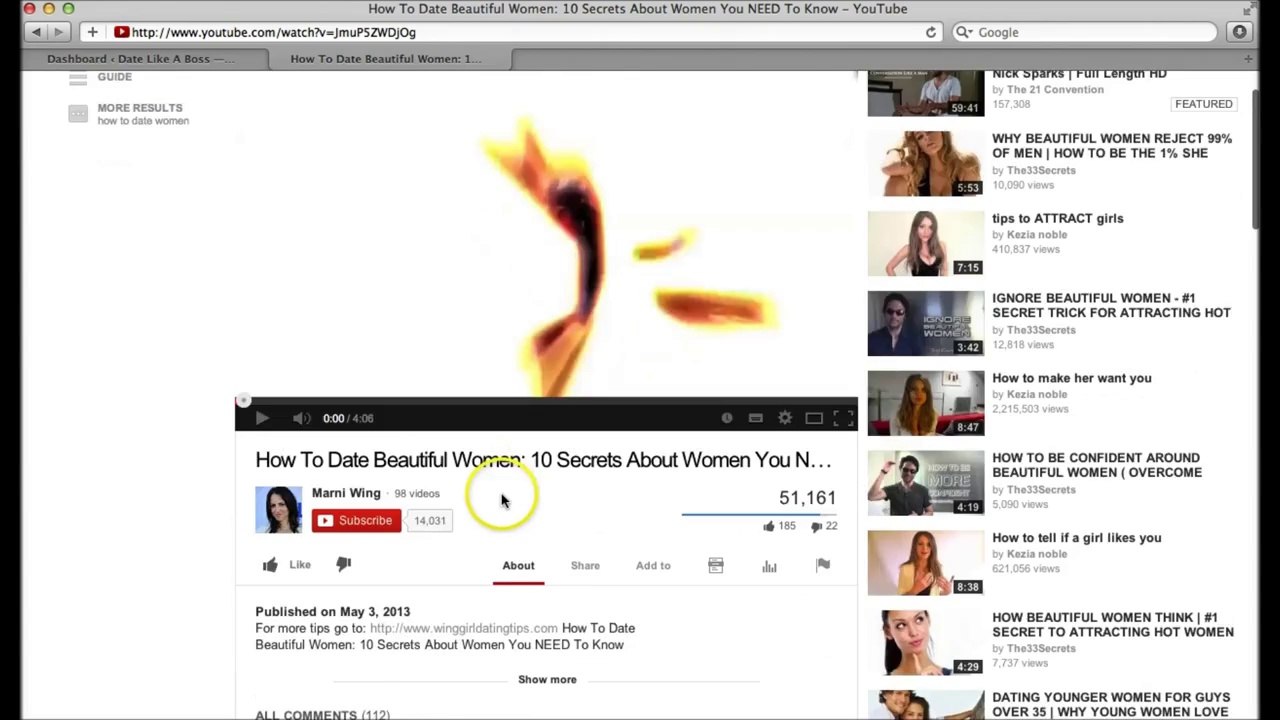Screen dimensions: 1280x720
Task: Open the Marni Wing channel name link
Action: (x=346, y=493)
